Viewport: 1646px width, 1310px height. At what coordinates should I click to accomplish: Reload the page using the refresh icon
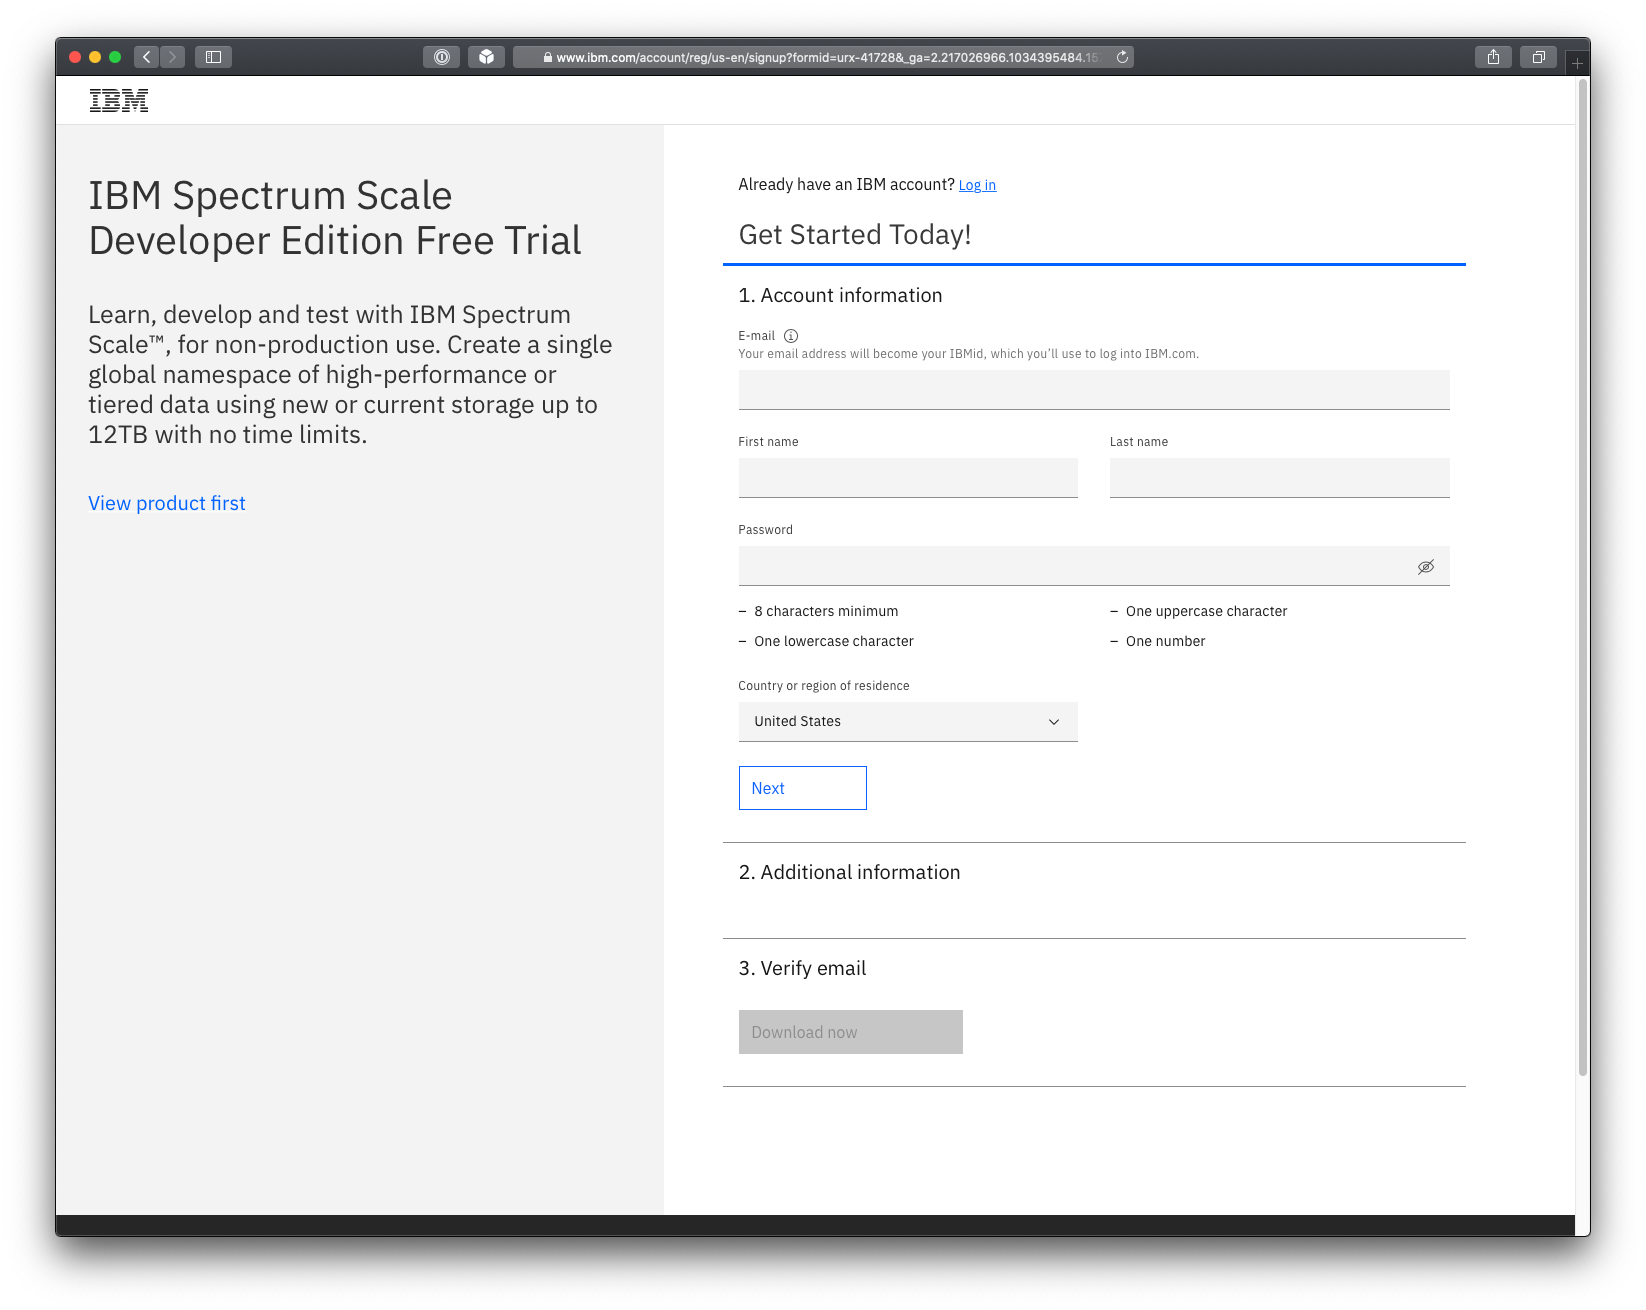tap(1120, 57)
